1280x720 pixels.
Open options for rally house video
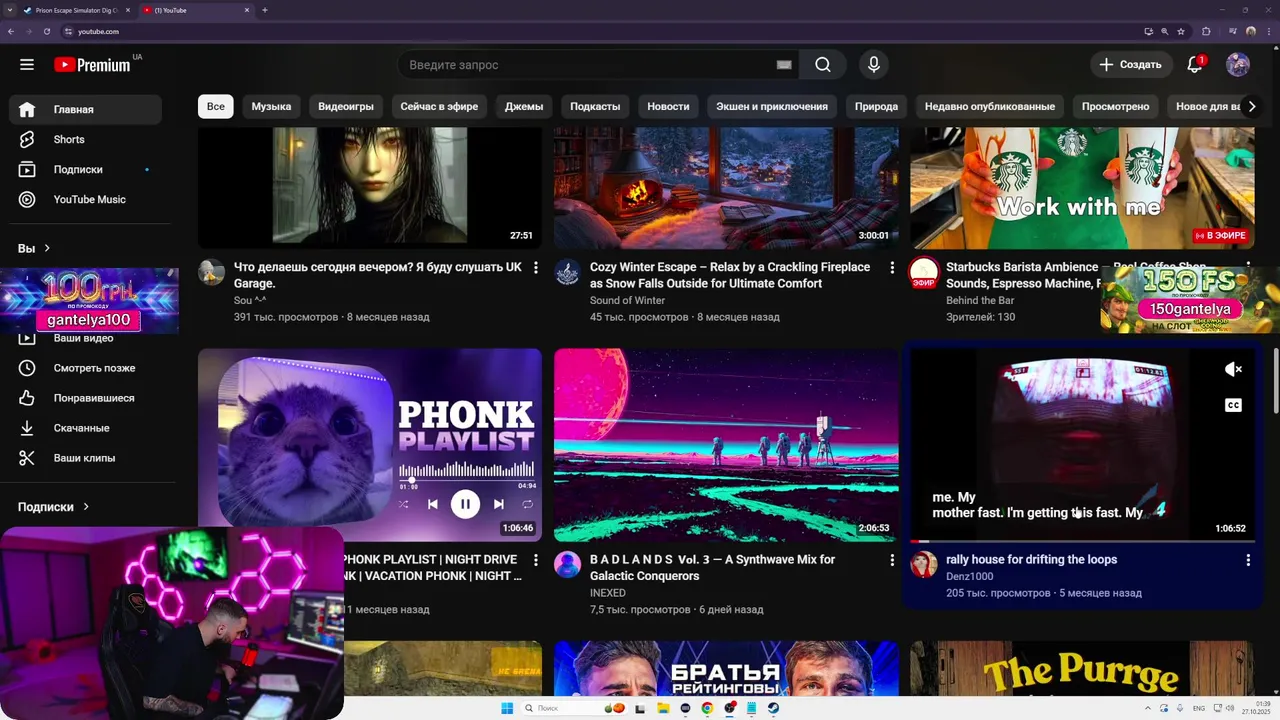tap(1248, 560)
